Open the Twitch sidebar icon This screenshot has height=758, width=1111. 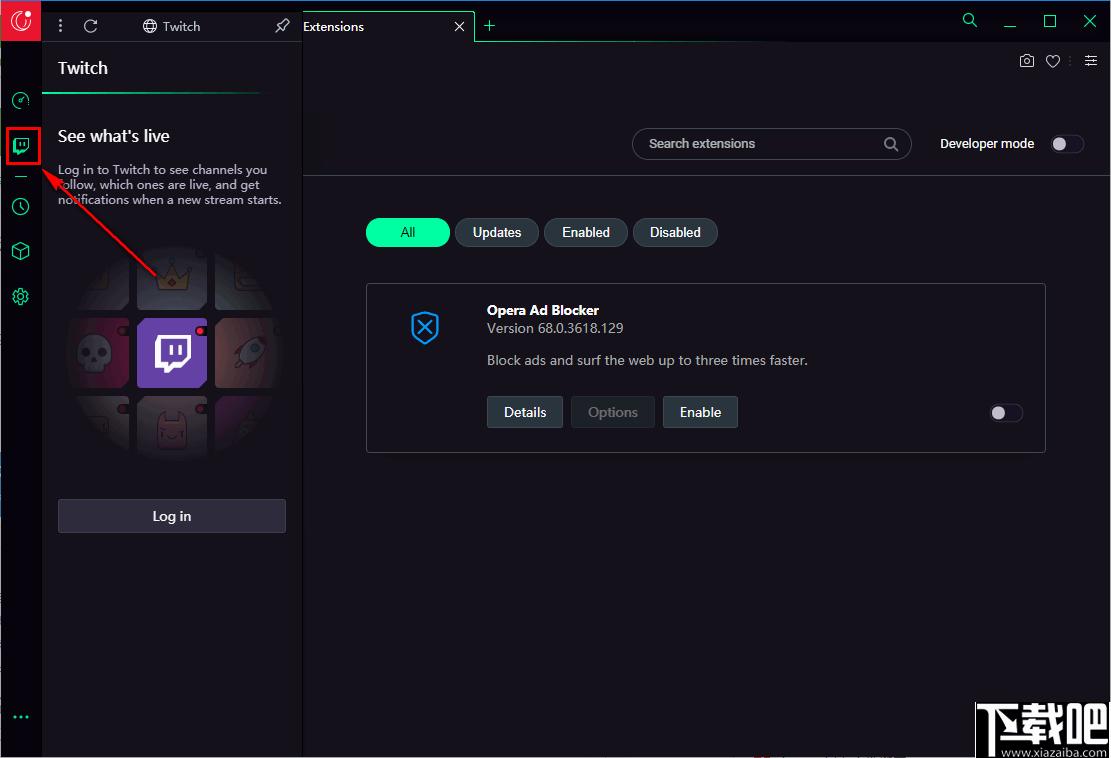click(21, 146)
